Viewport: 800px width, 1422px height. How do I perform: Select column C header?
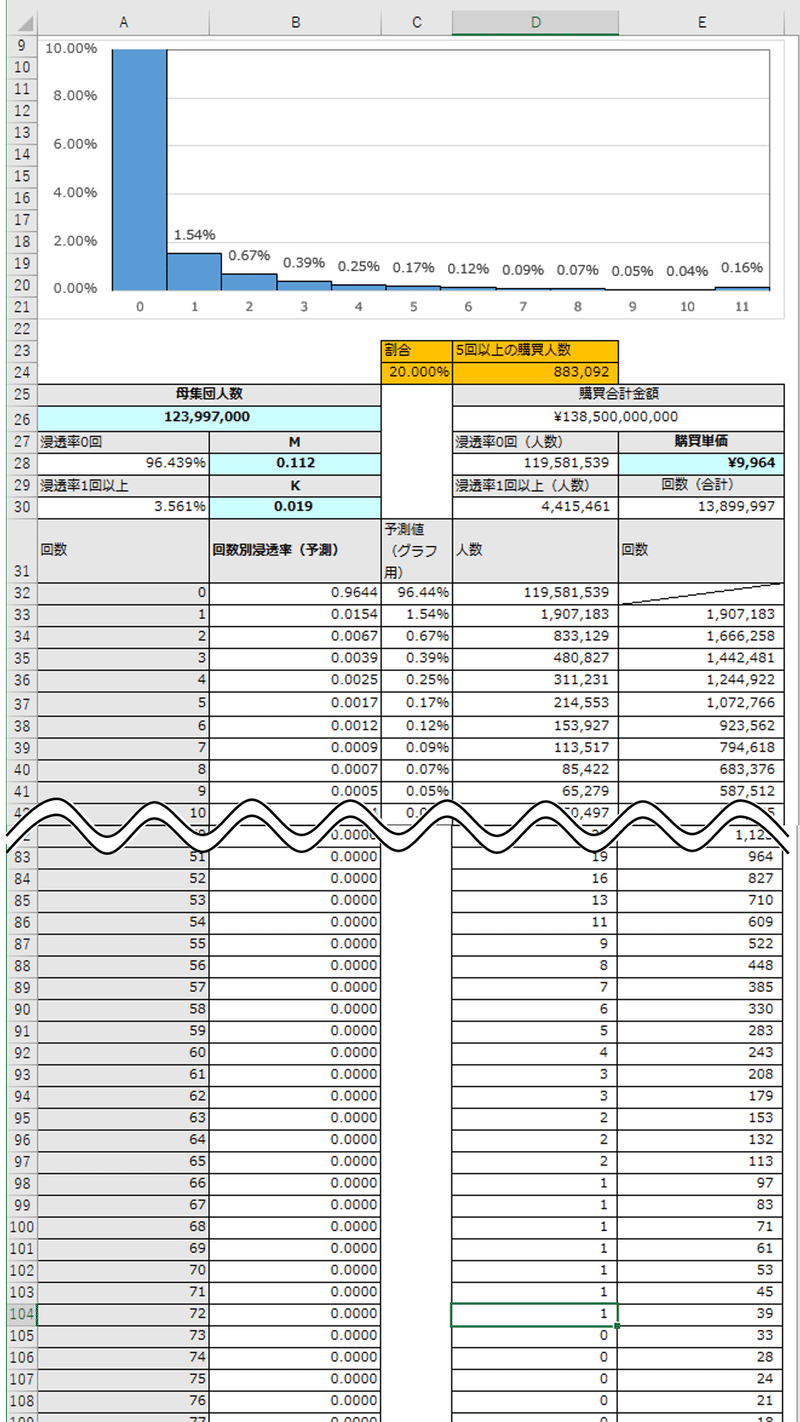(416, 22)
